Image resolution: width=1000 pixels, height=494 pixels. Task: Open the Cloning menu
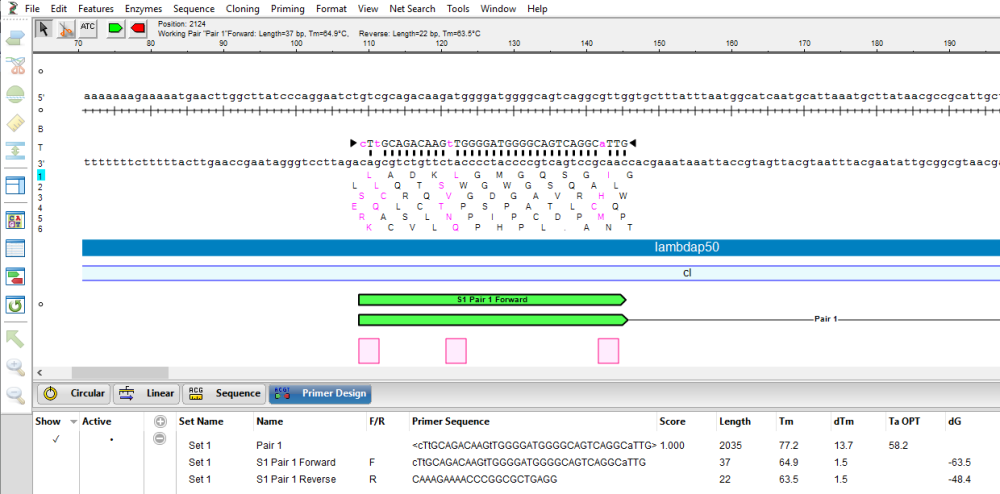click(242, 9)
